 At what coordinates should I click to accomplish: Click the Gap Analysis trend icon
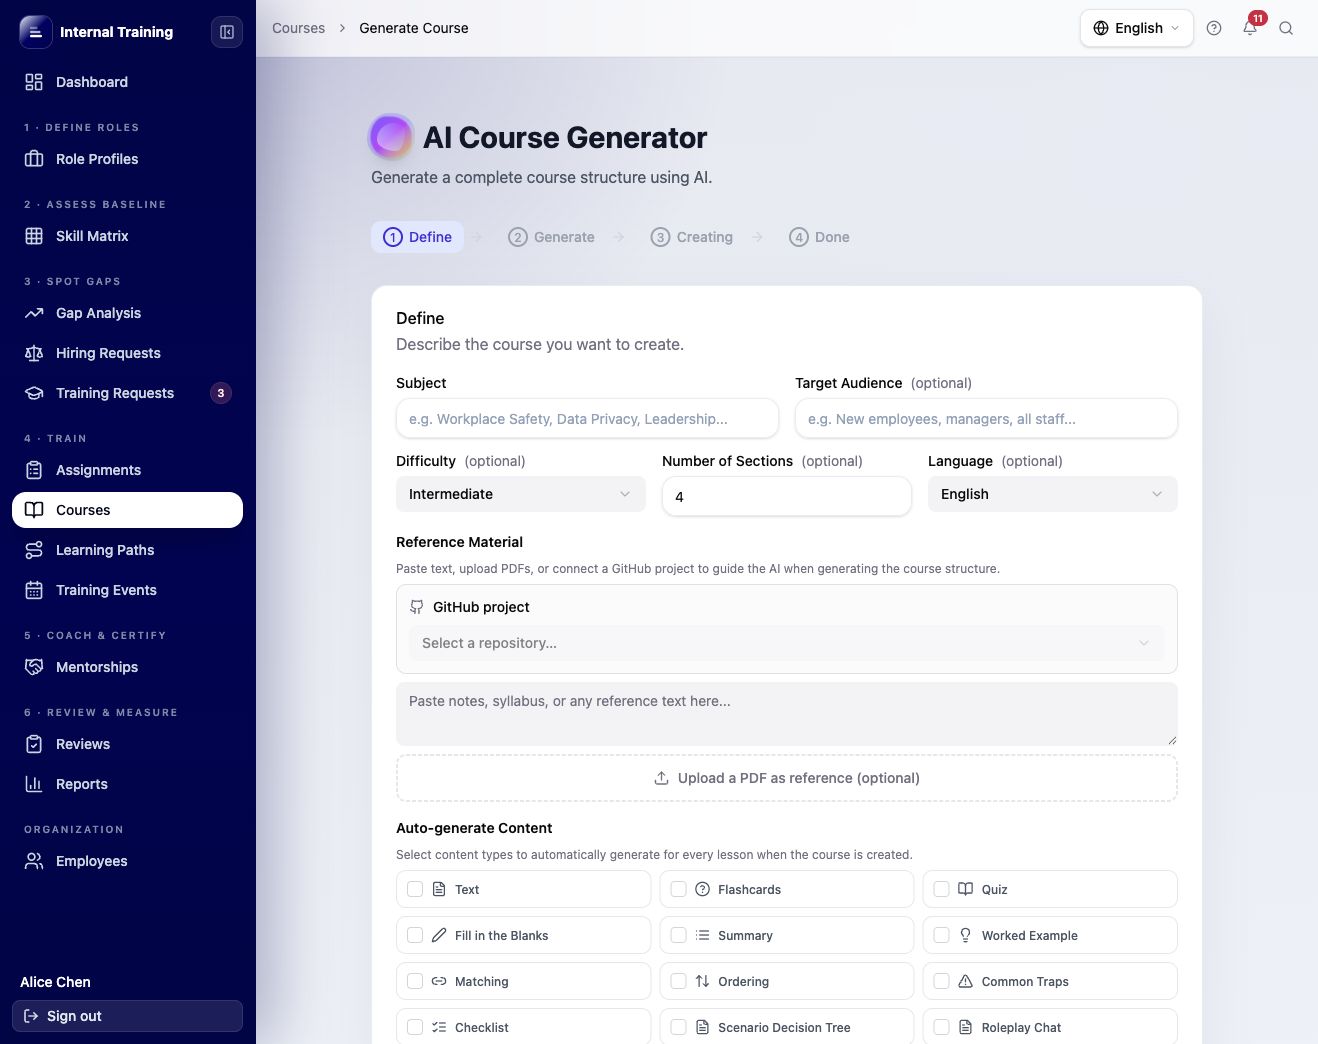coord(34,313)
